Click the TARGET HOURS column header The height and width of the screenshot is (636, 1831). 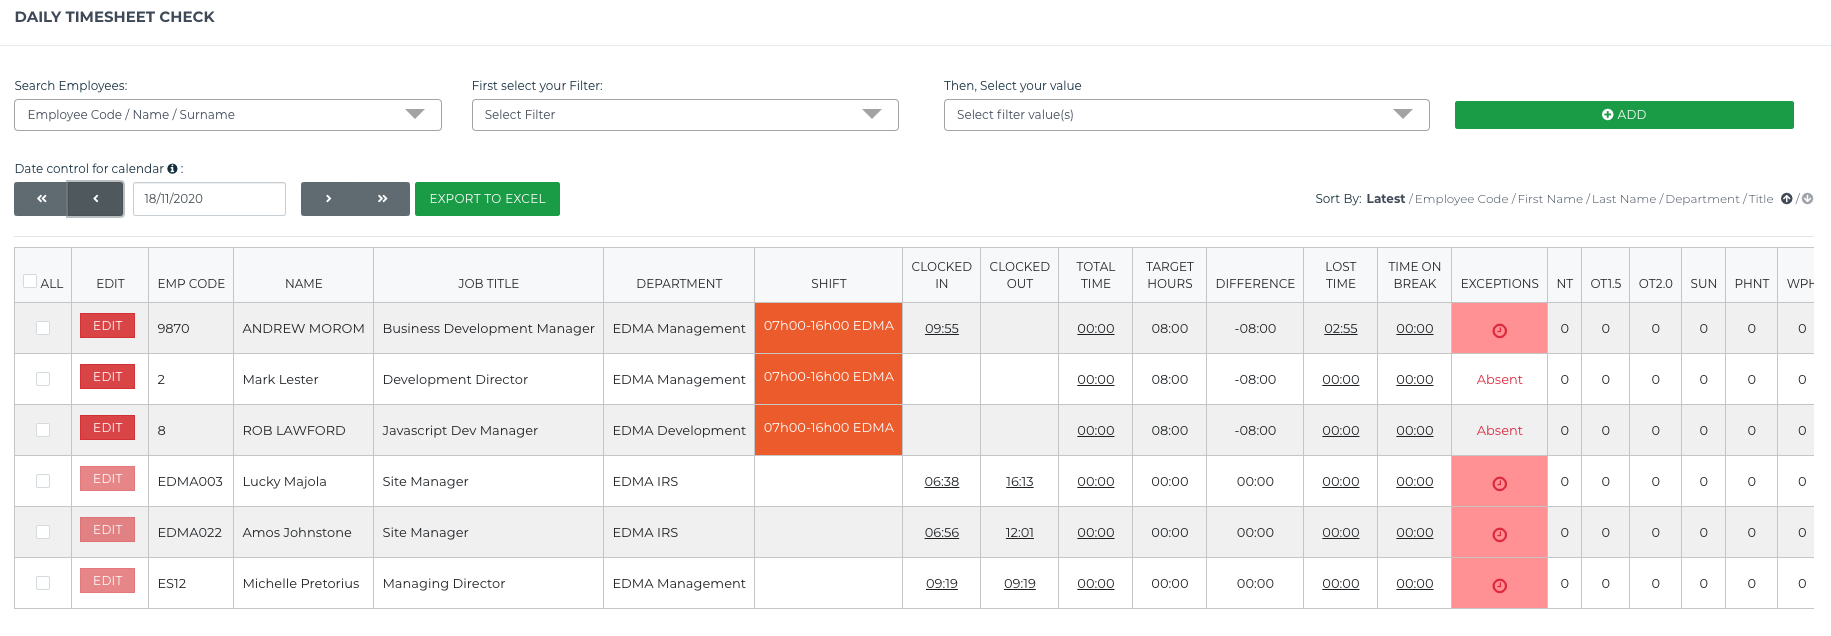click(x=1169, y=275)
